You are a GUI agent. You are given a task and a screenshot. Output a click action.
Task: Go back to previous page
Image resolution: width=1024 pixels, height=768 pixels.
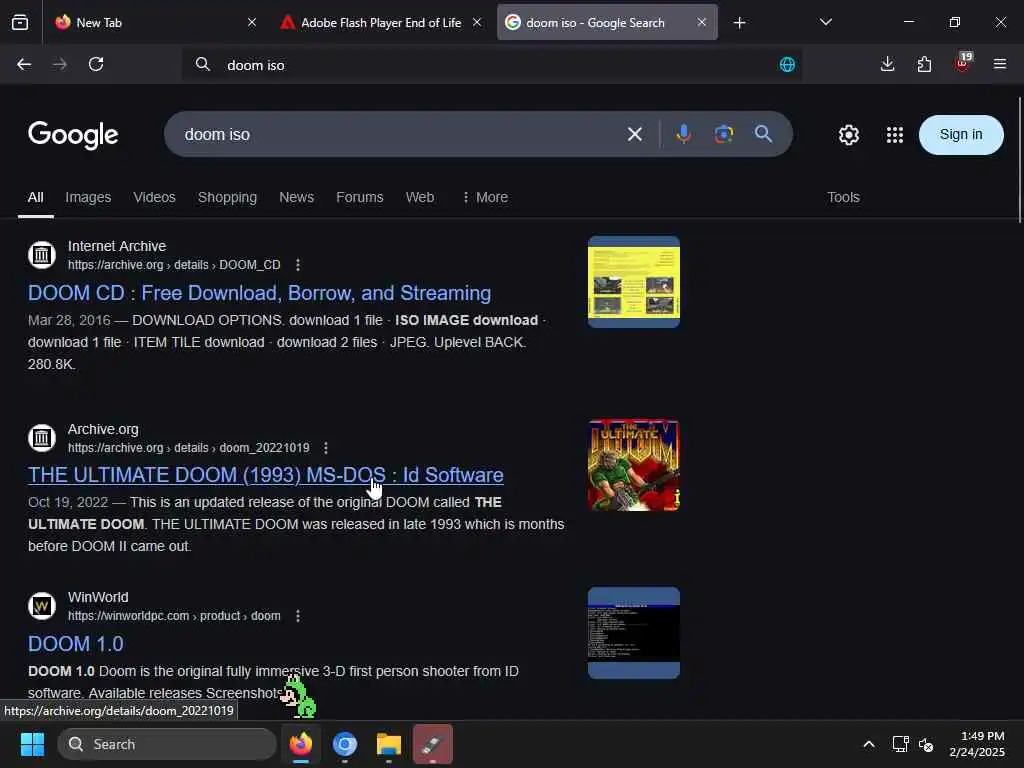[24, 65]
